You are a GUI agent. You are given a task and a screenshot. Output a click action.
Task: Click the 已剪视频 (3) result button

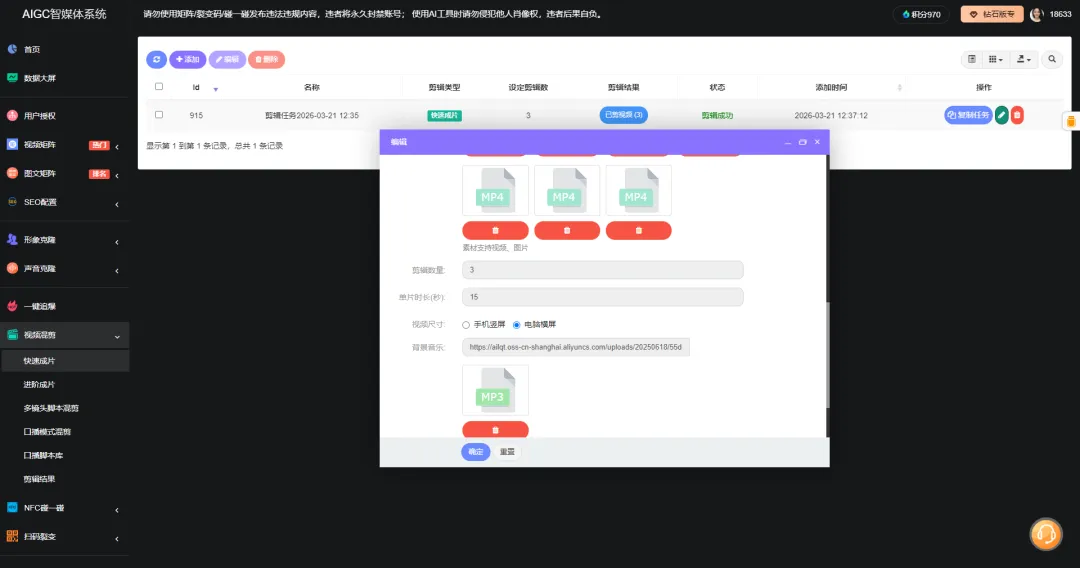623,115
